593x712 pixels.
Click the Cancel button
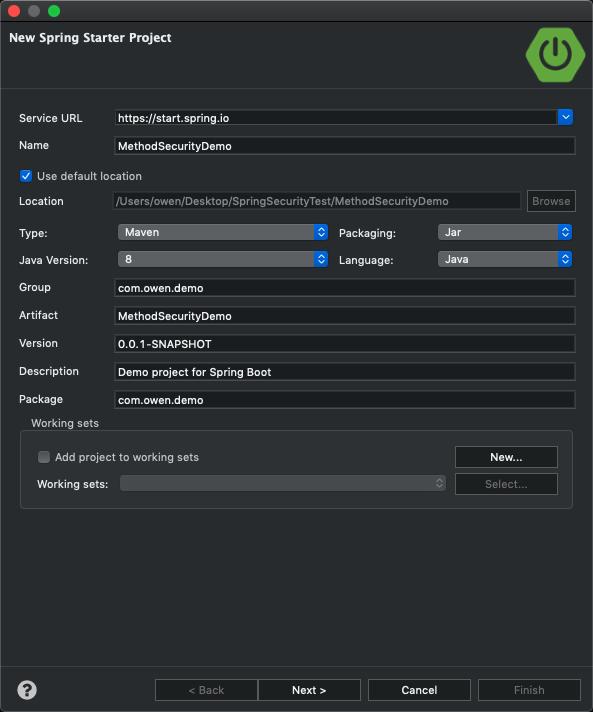pyautogui.click(x=419, y=690)
